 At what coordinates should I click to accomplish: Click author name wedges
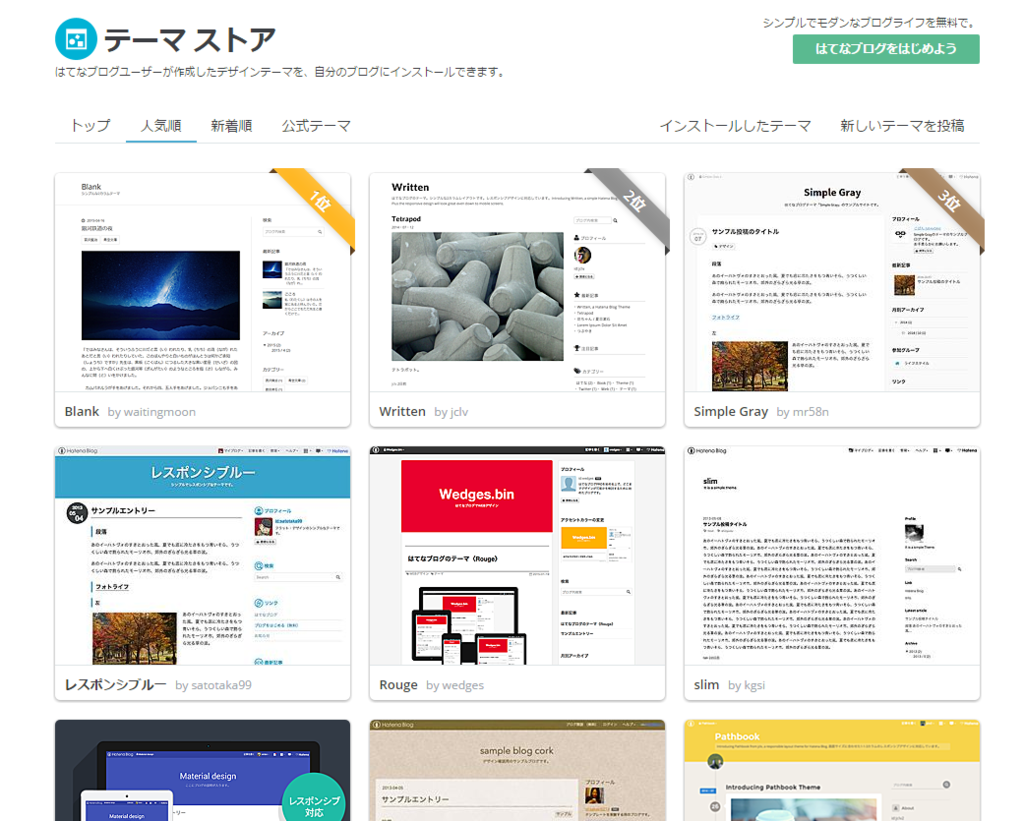click(463, 685)
